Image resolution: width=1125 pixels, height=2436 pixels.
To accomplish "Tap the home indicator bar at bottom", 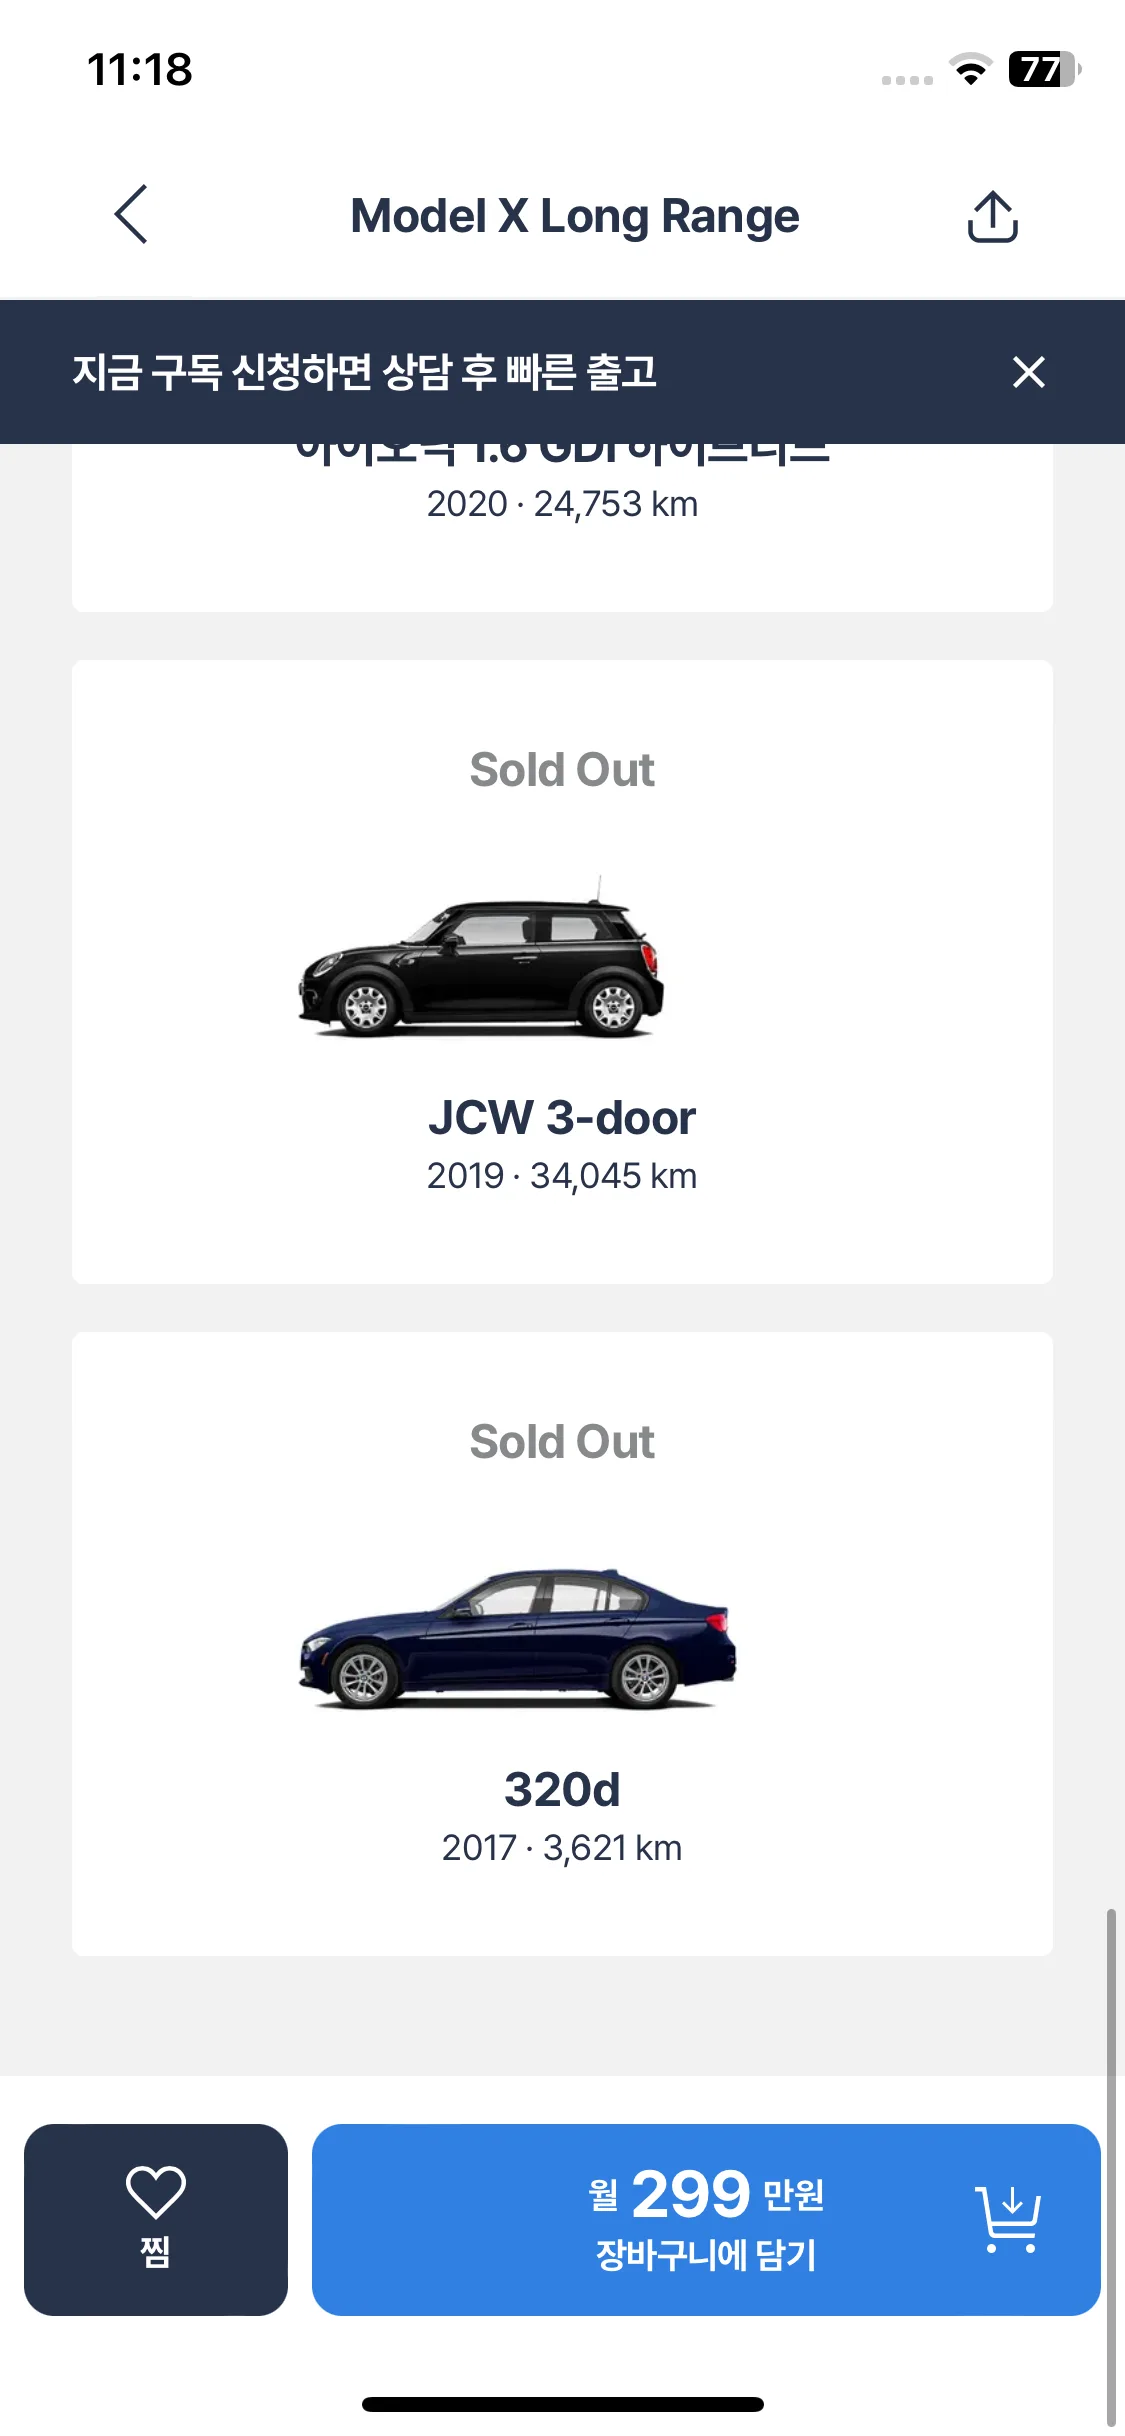I will (562, 2404).
